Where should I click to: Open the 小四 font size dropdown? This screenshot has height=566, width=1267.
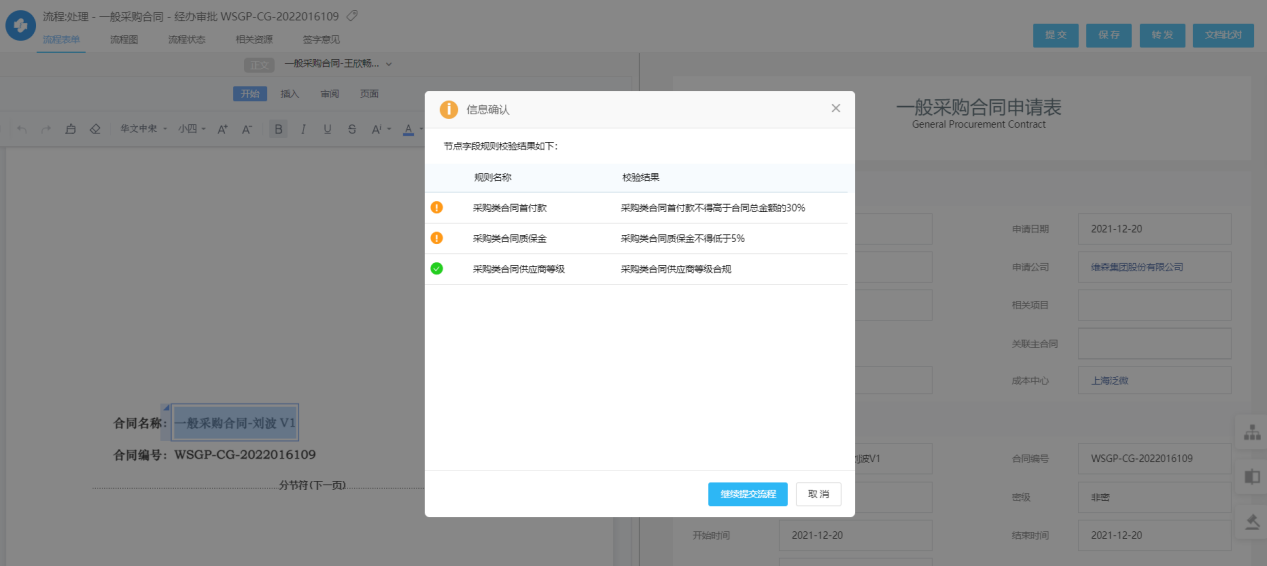coord(191,129)
